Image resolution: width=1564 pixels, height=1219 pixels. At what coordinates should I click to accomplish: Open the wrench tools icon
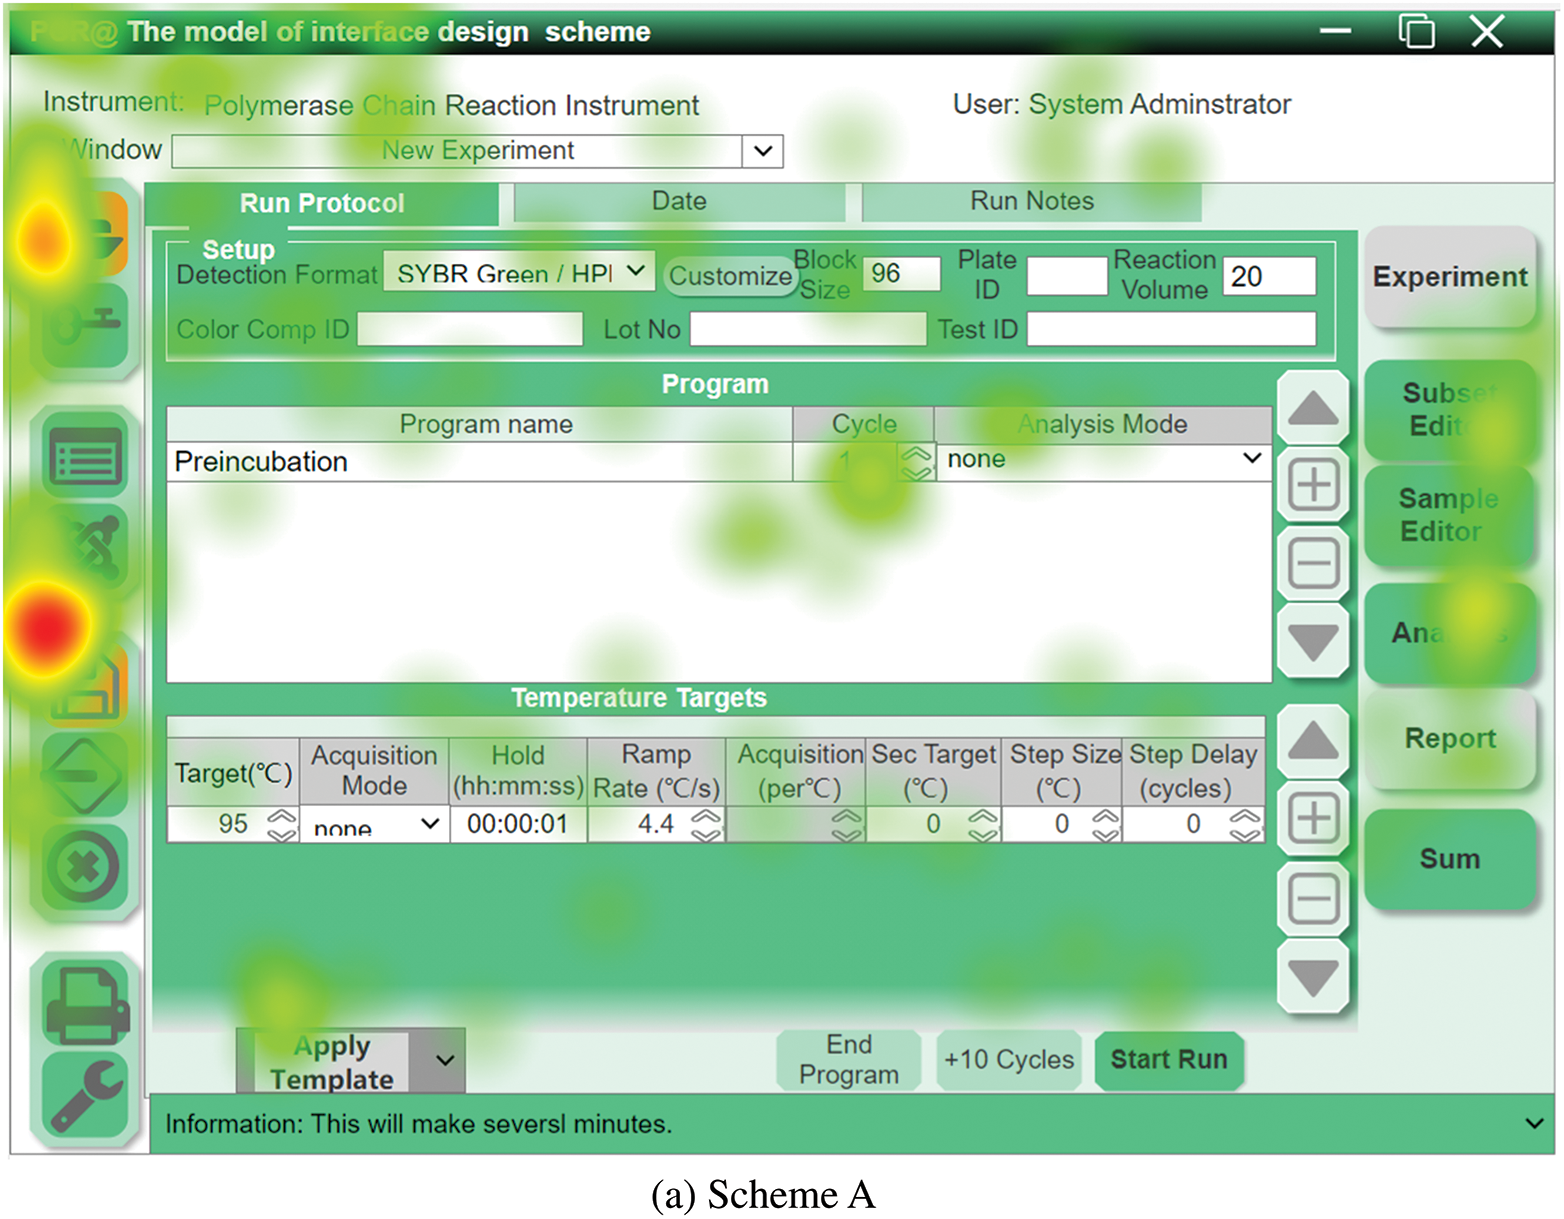pos(87,1097)
